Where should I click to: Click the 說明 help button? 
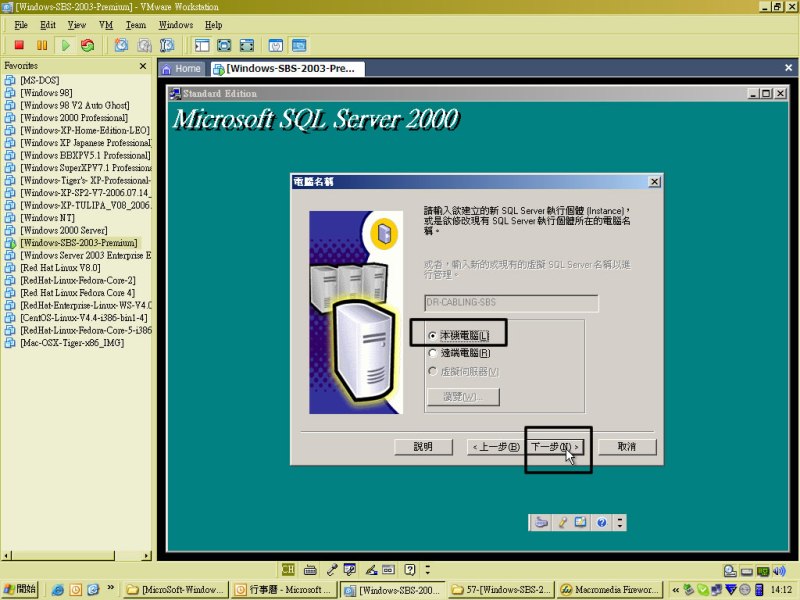[x=423, y=447]
